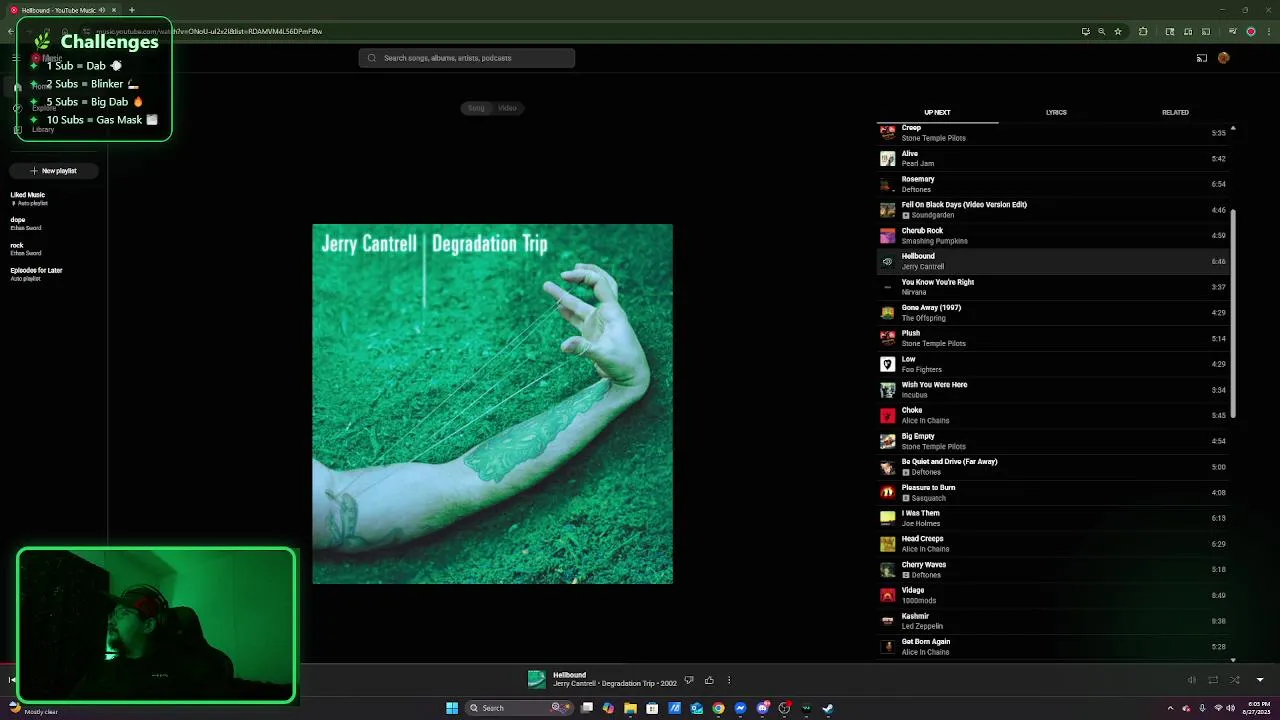This screenshot has height=720, width=1280.
Task: Switch to Video mode
Action: [x=507, y=108]
